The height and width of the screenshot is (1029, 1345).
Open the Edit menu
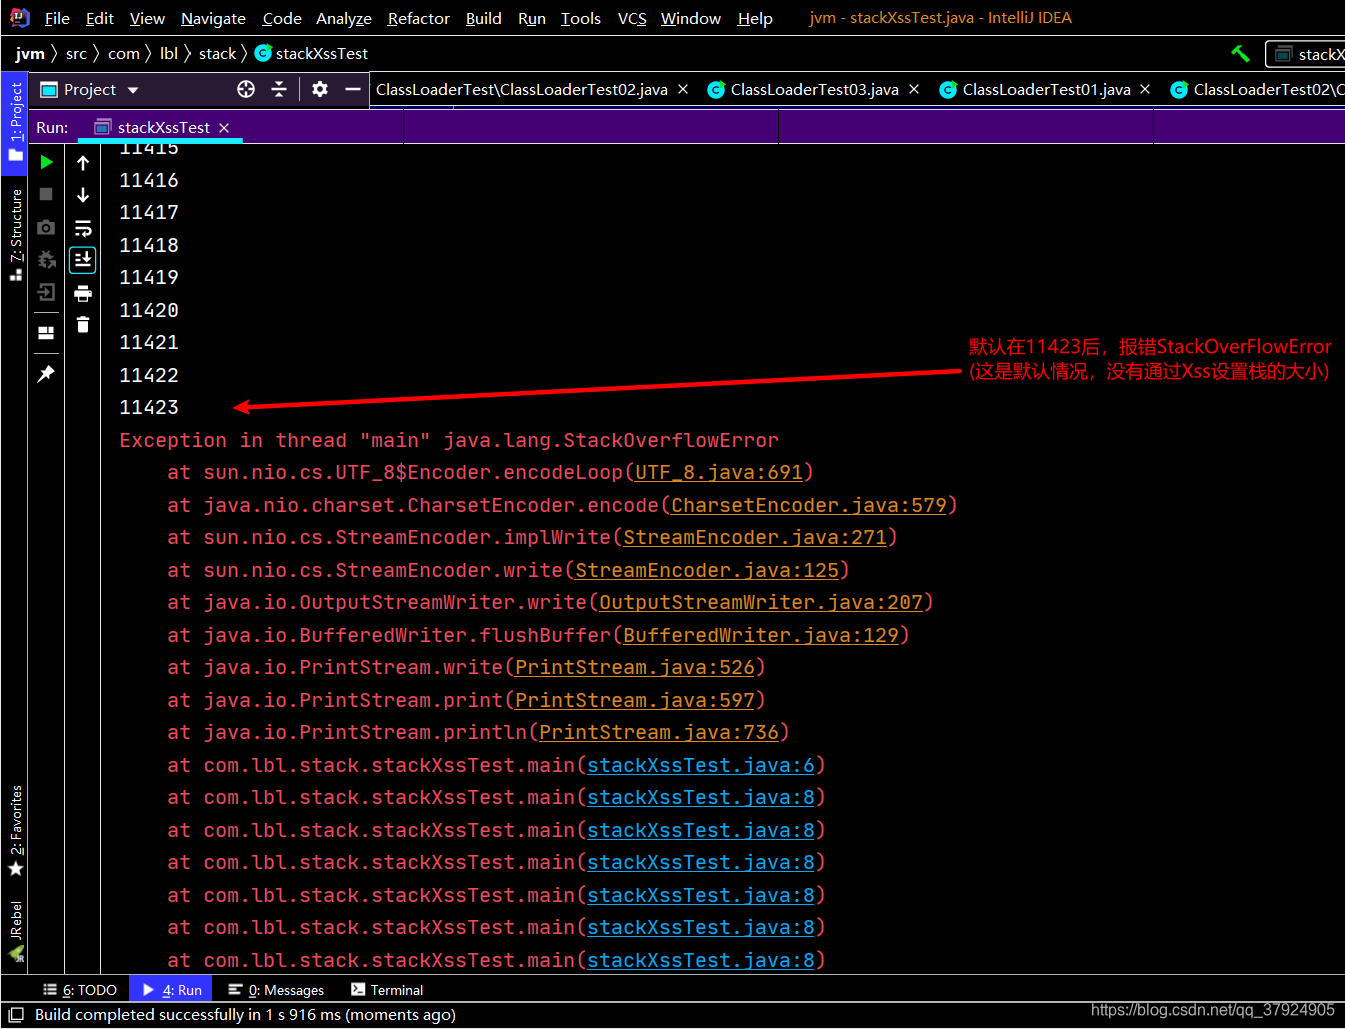coord(100,18)
